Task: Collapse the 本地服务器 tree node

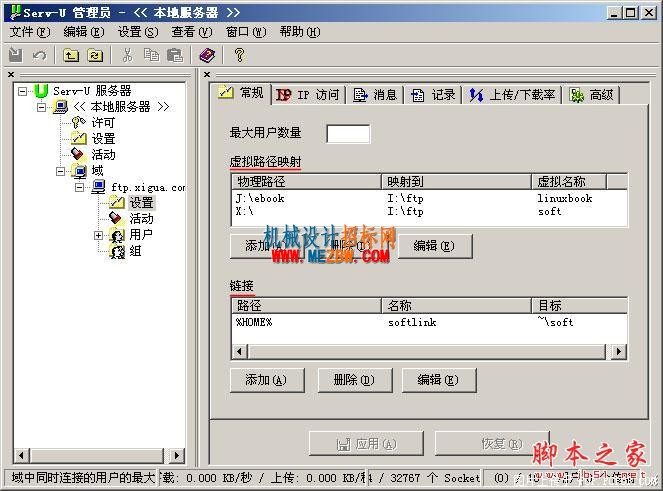Action: pos(41,107)
